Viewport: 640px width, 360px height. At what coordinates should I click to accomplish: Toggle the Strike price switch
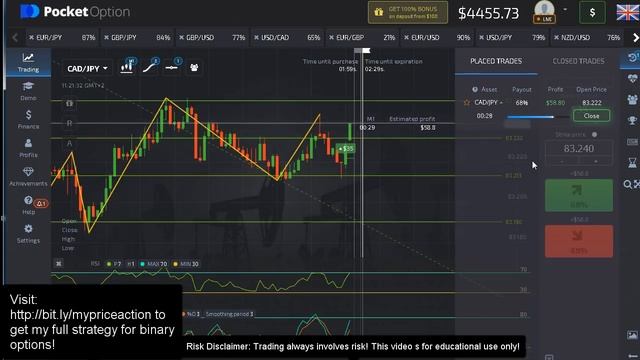[x=594, y=134]
